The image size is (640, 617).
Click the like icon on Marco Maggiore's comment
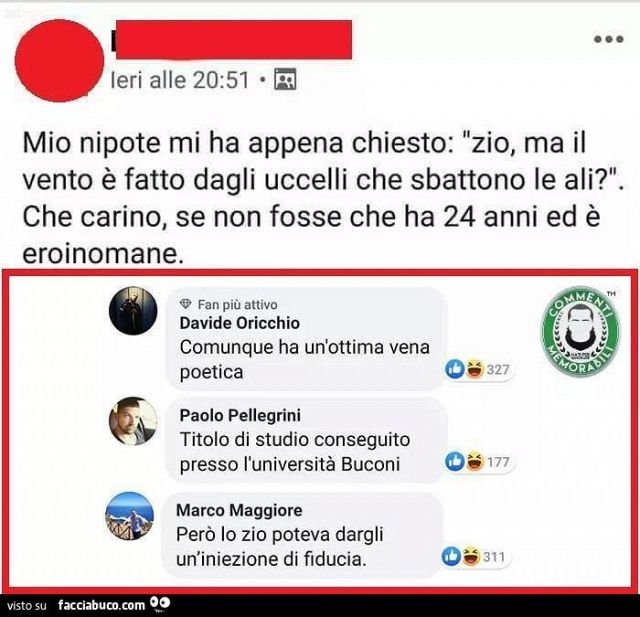(x=451, y=557)
